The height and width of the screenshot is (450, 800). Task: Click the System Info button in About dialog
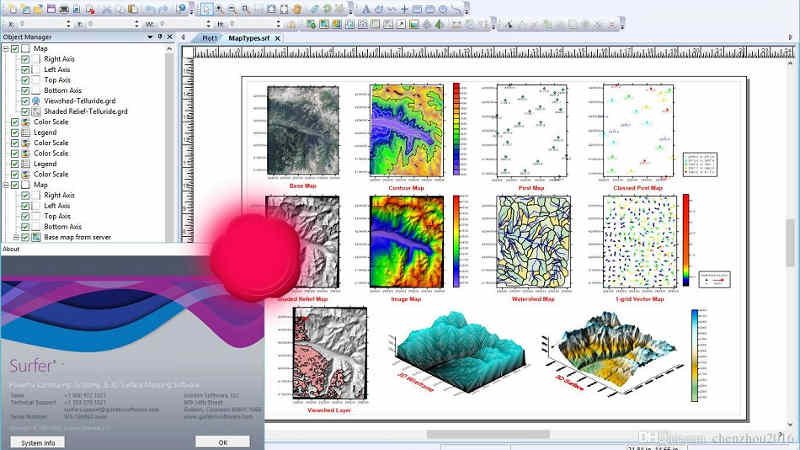(x=38, y=442)
